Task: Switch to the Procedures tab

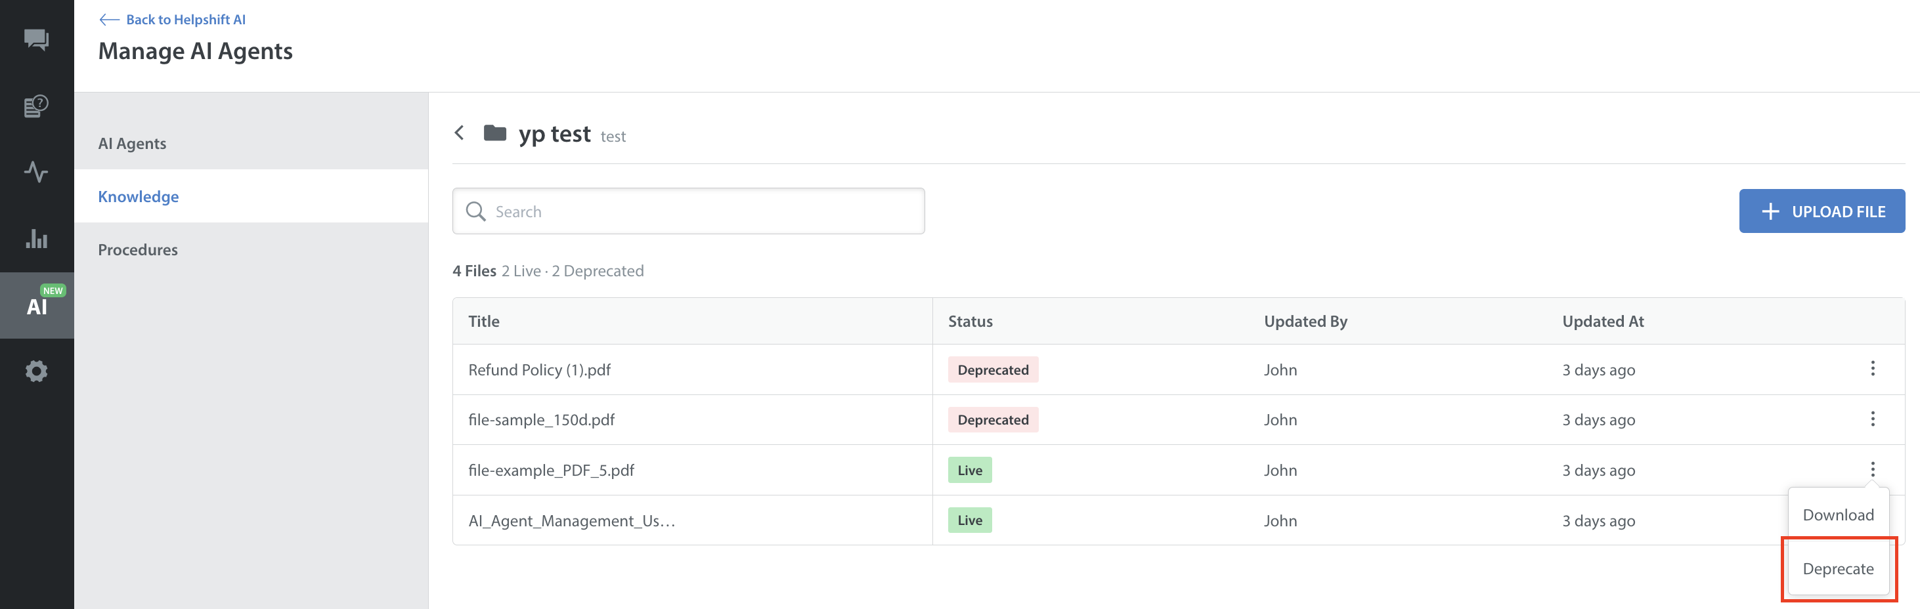Action: coord(138,250)
